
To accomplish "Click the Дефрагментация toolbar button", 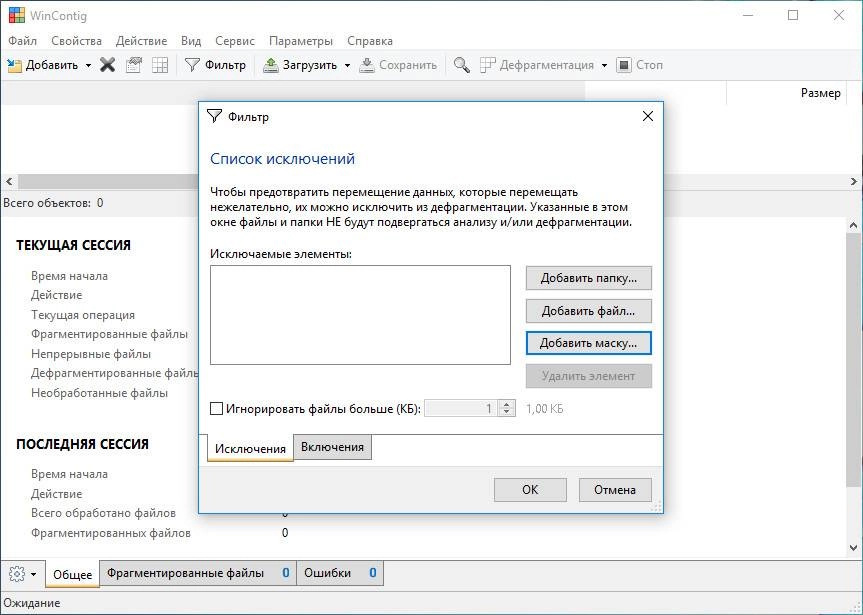I will click(x=537, y=65).
